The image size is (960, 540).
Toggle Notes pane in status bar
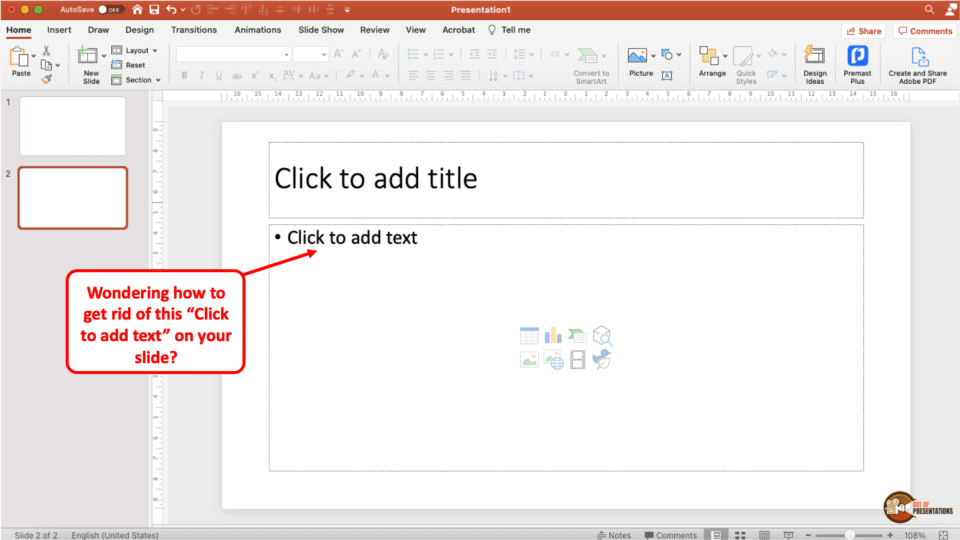pyautogui.click(x=614, y=535)
